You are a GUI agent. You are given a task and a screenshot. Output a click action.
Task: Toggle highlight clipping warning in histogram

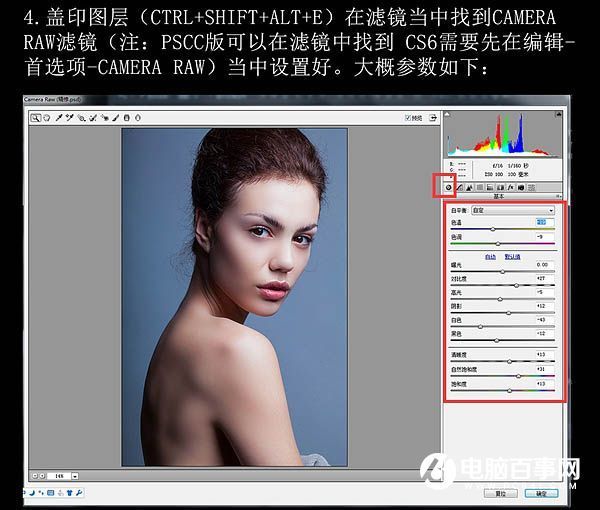click(x=559, y=113)
